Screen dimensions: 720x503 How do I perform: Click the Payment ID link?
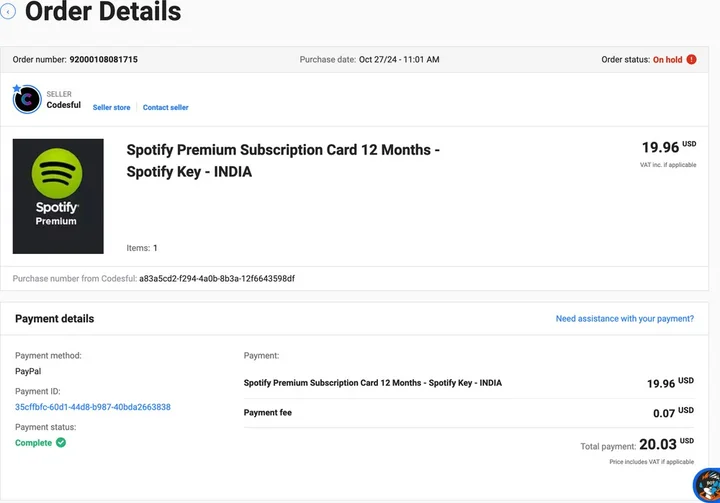point(92,407)
